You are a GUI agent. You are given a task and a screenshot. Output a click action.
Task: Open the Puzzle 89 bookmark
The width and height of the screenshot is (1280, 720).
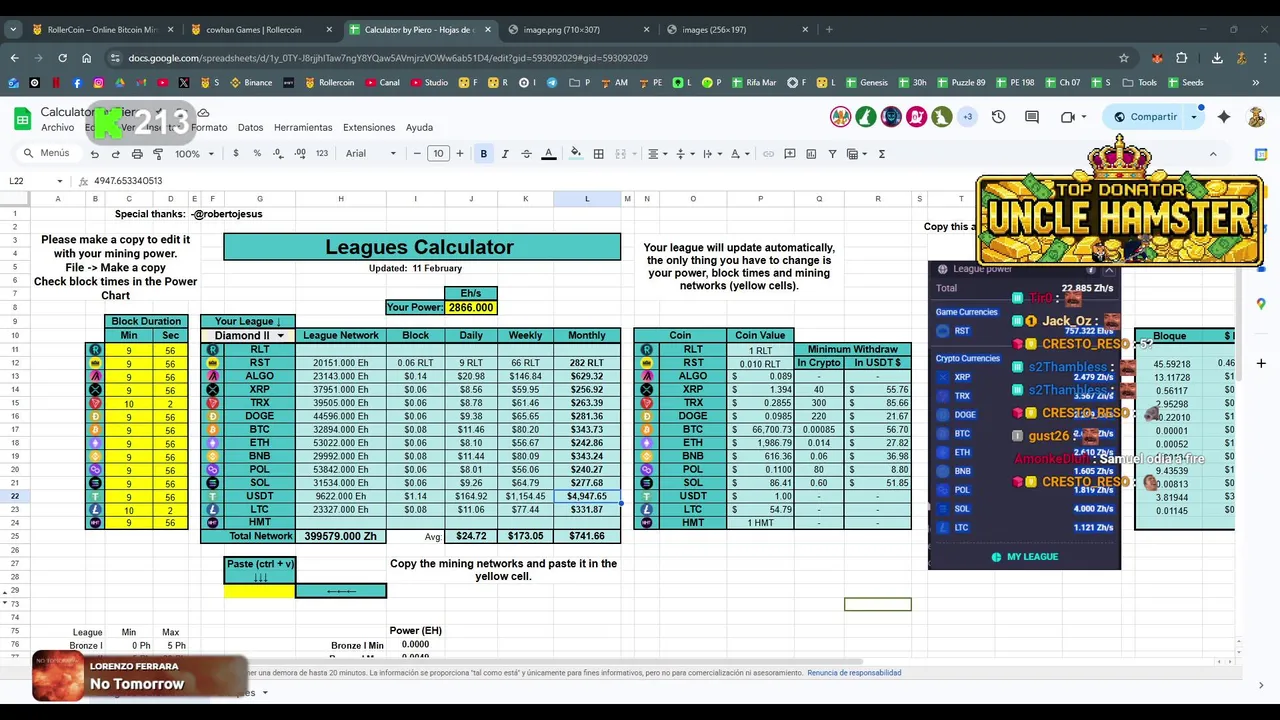click(961, 83)
